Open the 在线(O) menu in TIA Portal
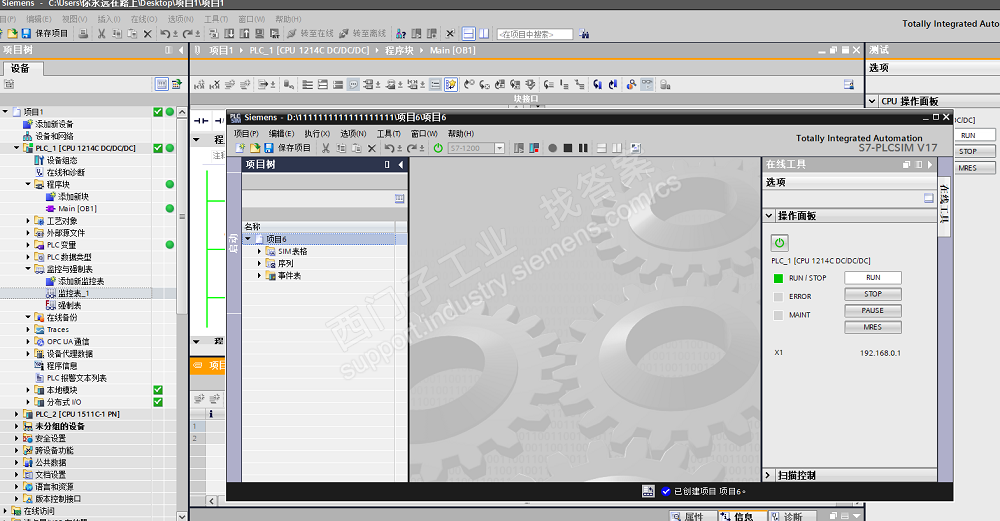 tap(143, 19)
